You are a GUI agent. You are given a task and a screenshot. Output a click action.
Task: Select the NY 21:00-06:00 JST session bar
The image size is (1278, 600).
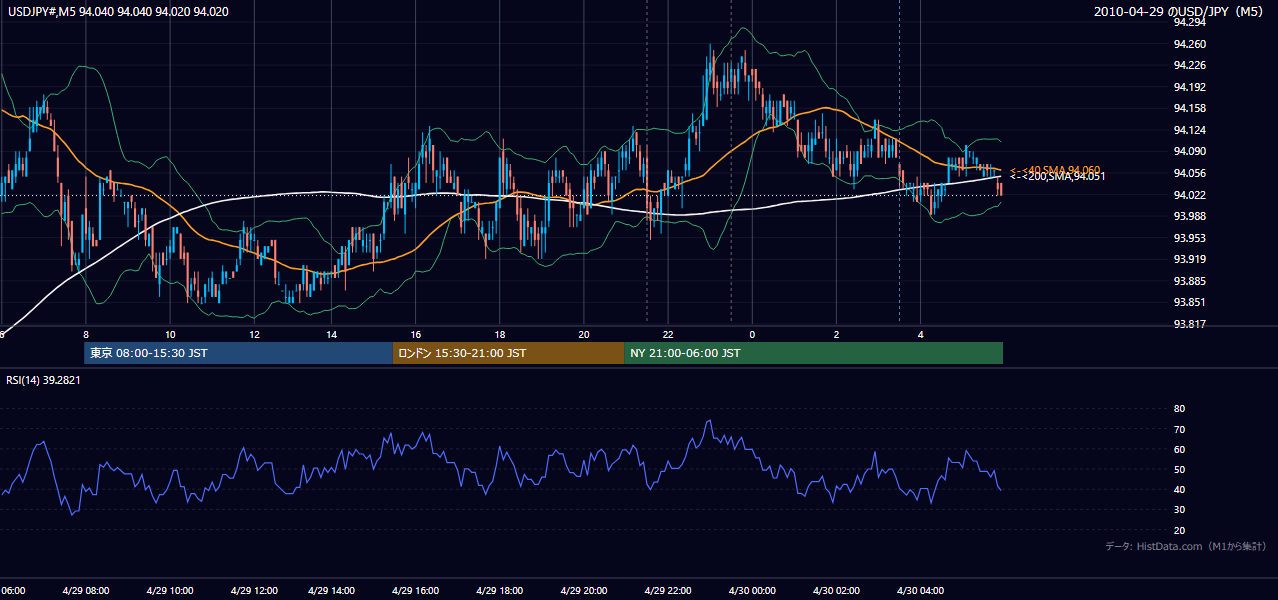813,353
